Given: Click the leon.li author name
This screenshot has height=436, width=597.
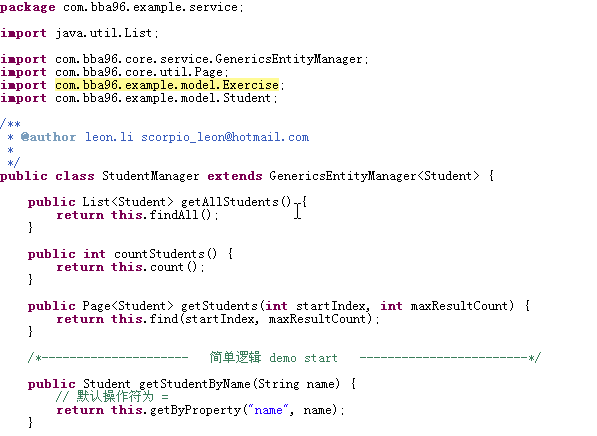Looking at the screenshot, I should pos(109,137).
